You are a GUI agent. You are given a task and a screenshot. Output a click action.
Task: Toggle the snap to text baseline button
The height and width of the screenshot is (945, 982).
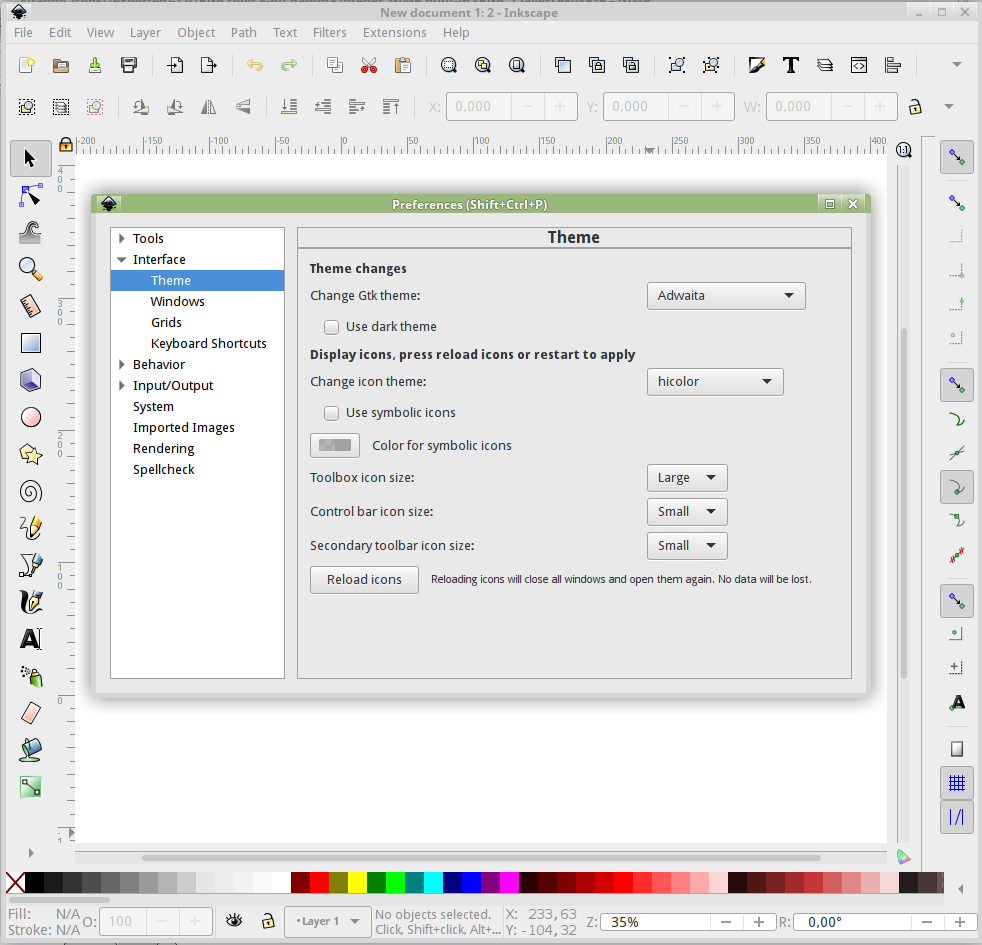[x=956, y=703]
